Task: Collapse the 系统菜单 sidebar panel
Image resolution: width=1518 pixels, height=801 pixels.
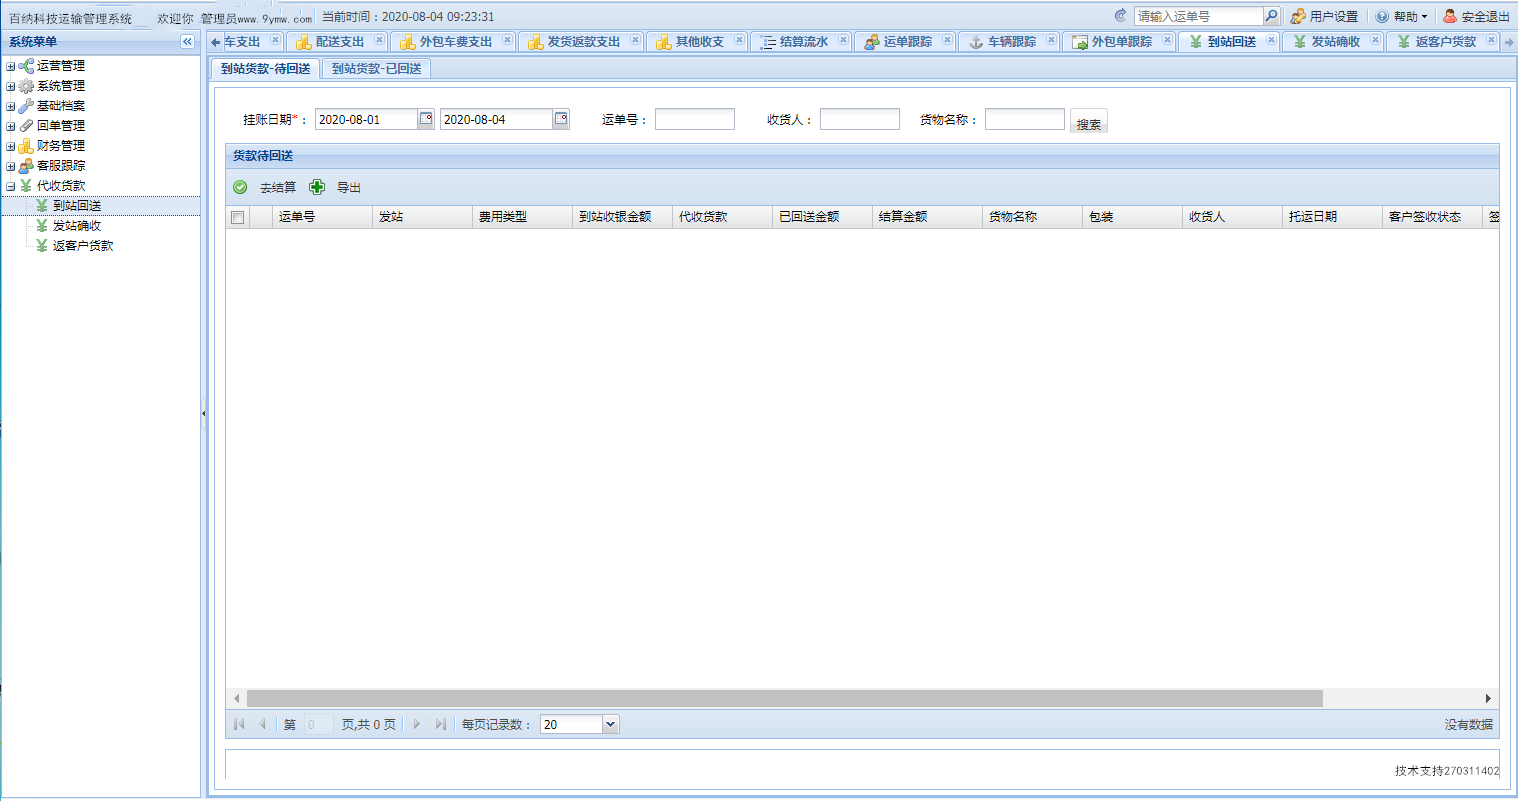Action: click(187, 41)
